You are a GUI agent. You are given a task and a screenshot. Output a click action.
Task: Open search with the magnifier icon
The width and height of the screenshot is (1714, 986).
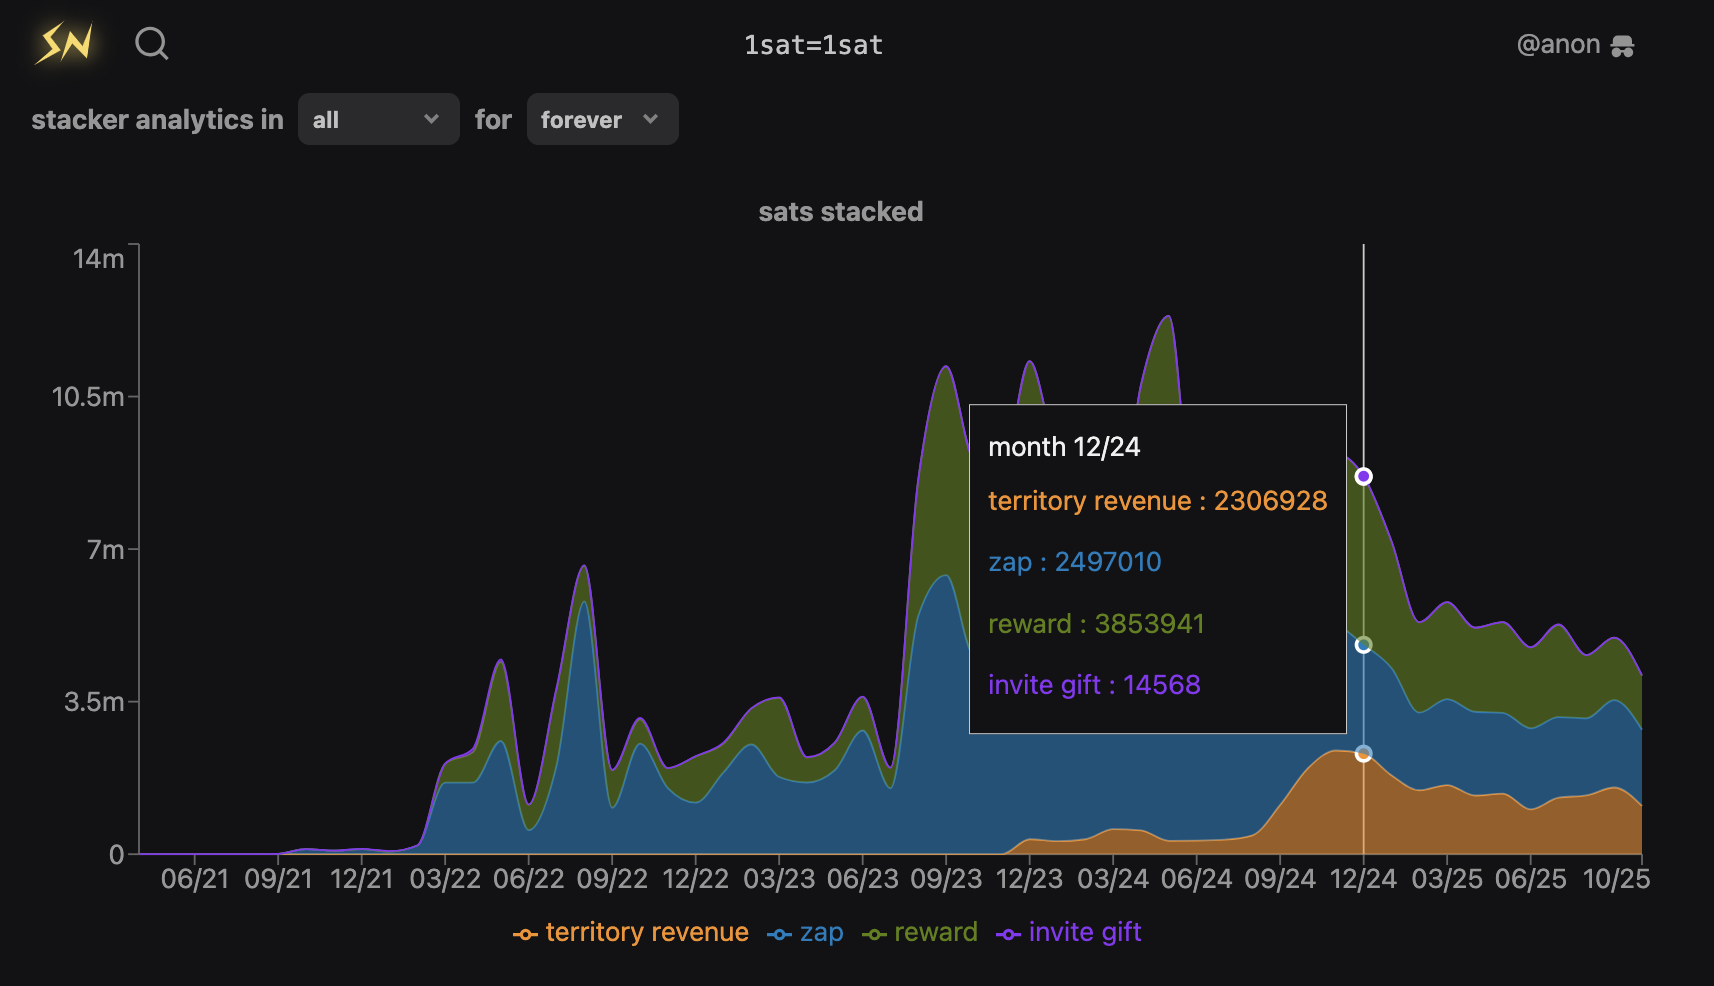152,44
